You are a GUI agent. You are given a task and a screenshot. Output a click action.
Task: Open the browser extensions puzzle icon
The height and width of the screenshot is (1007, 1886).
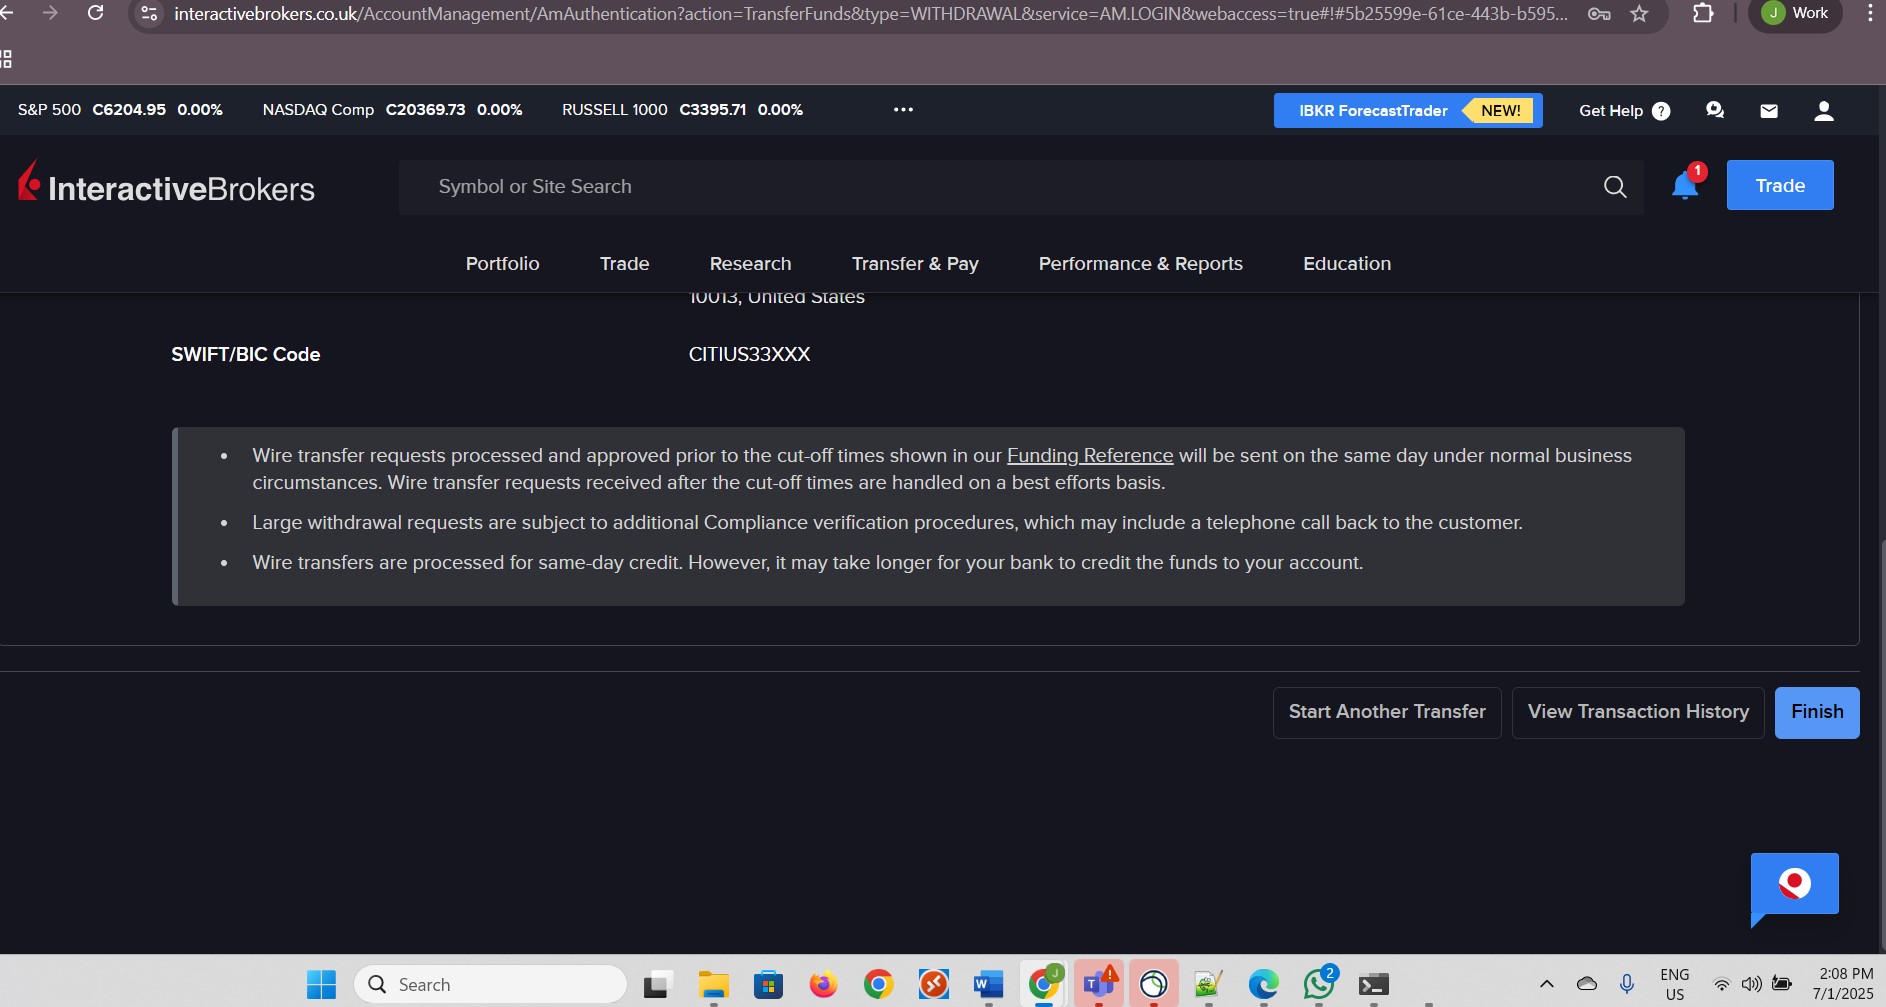1703,13
